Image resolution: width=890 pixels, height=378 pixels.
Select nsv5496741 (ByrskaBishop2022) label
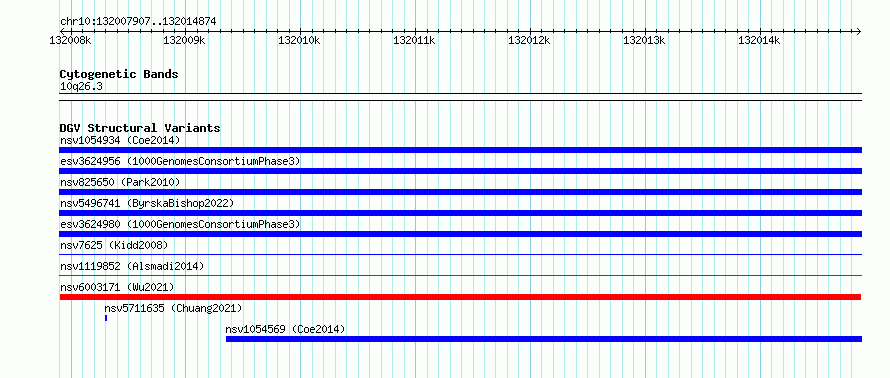[x=147, y=203]
